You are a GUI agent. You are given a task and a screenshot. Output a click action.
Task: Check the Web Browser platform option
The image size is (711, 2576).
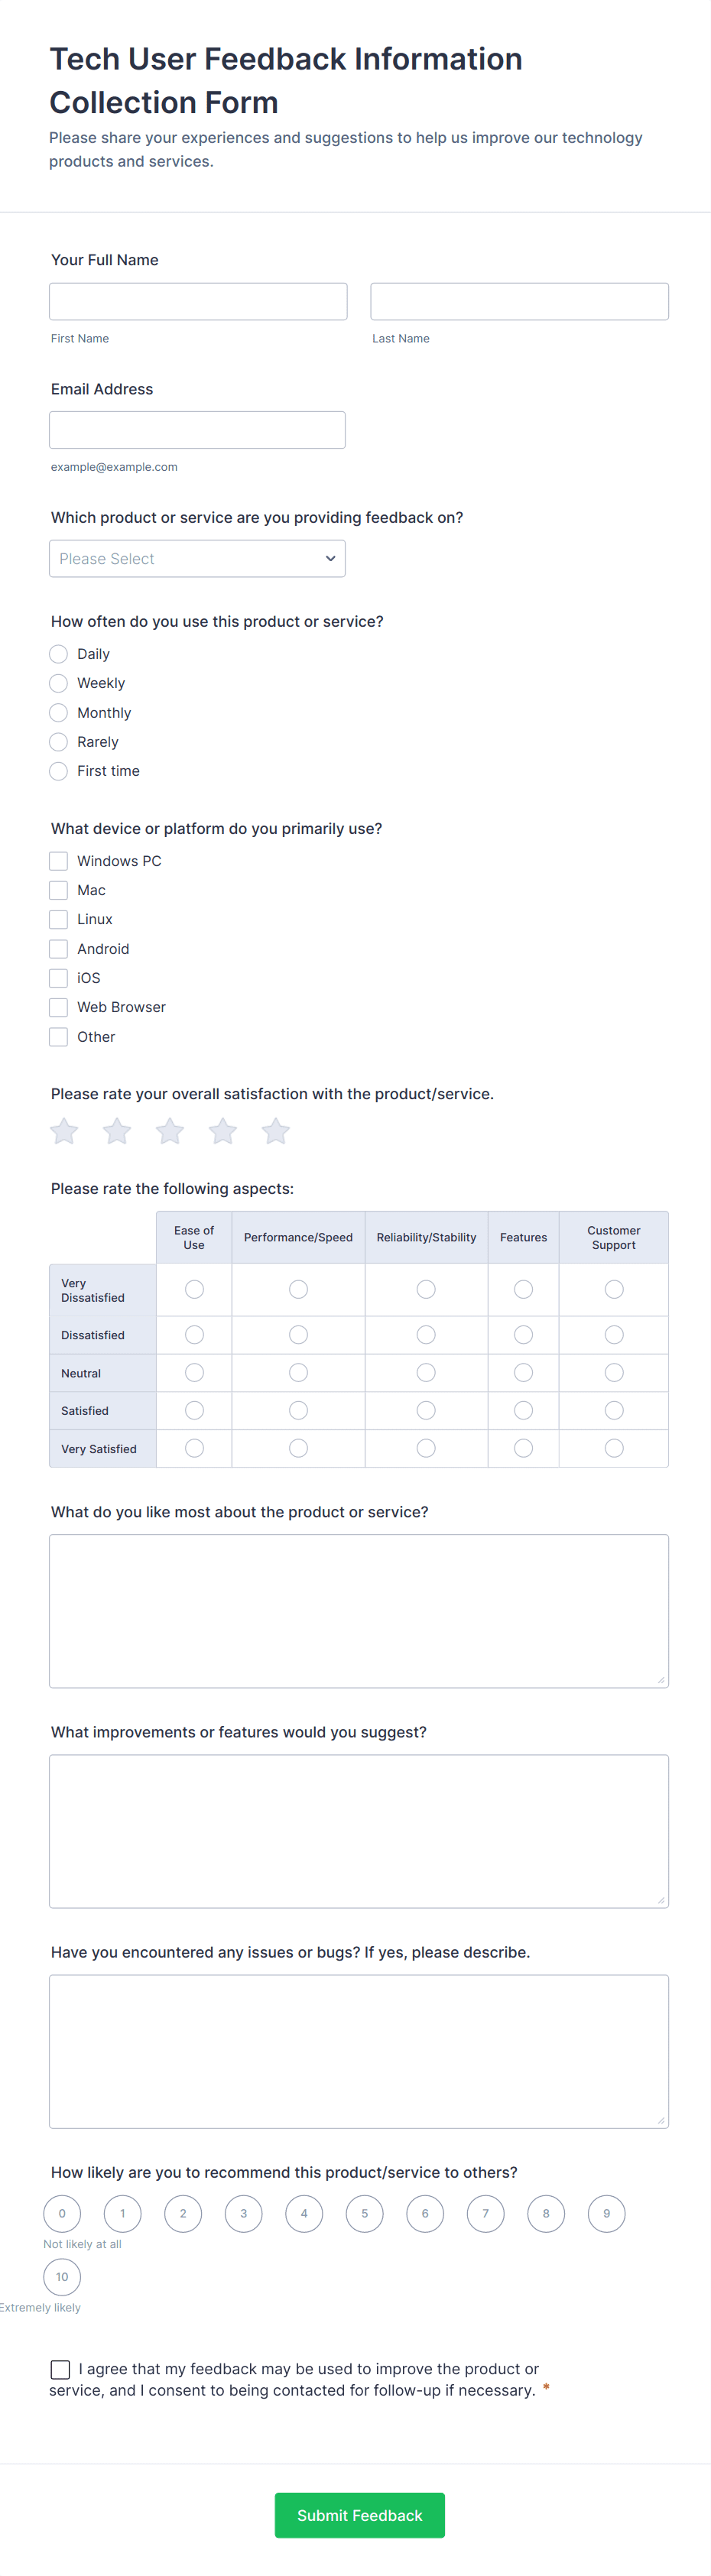click(x=58, y=1006)
